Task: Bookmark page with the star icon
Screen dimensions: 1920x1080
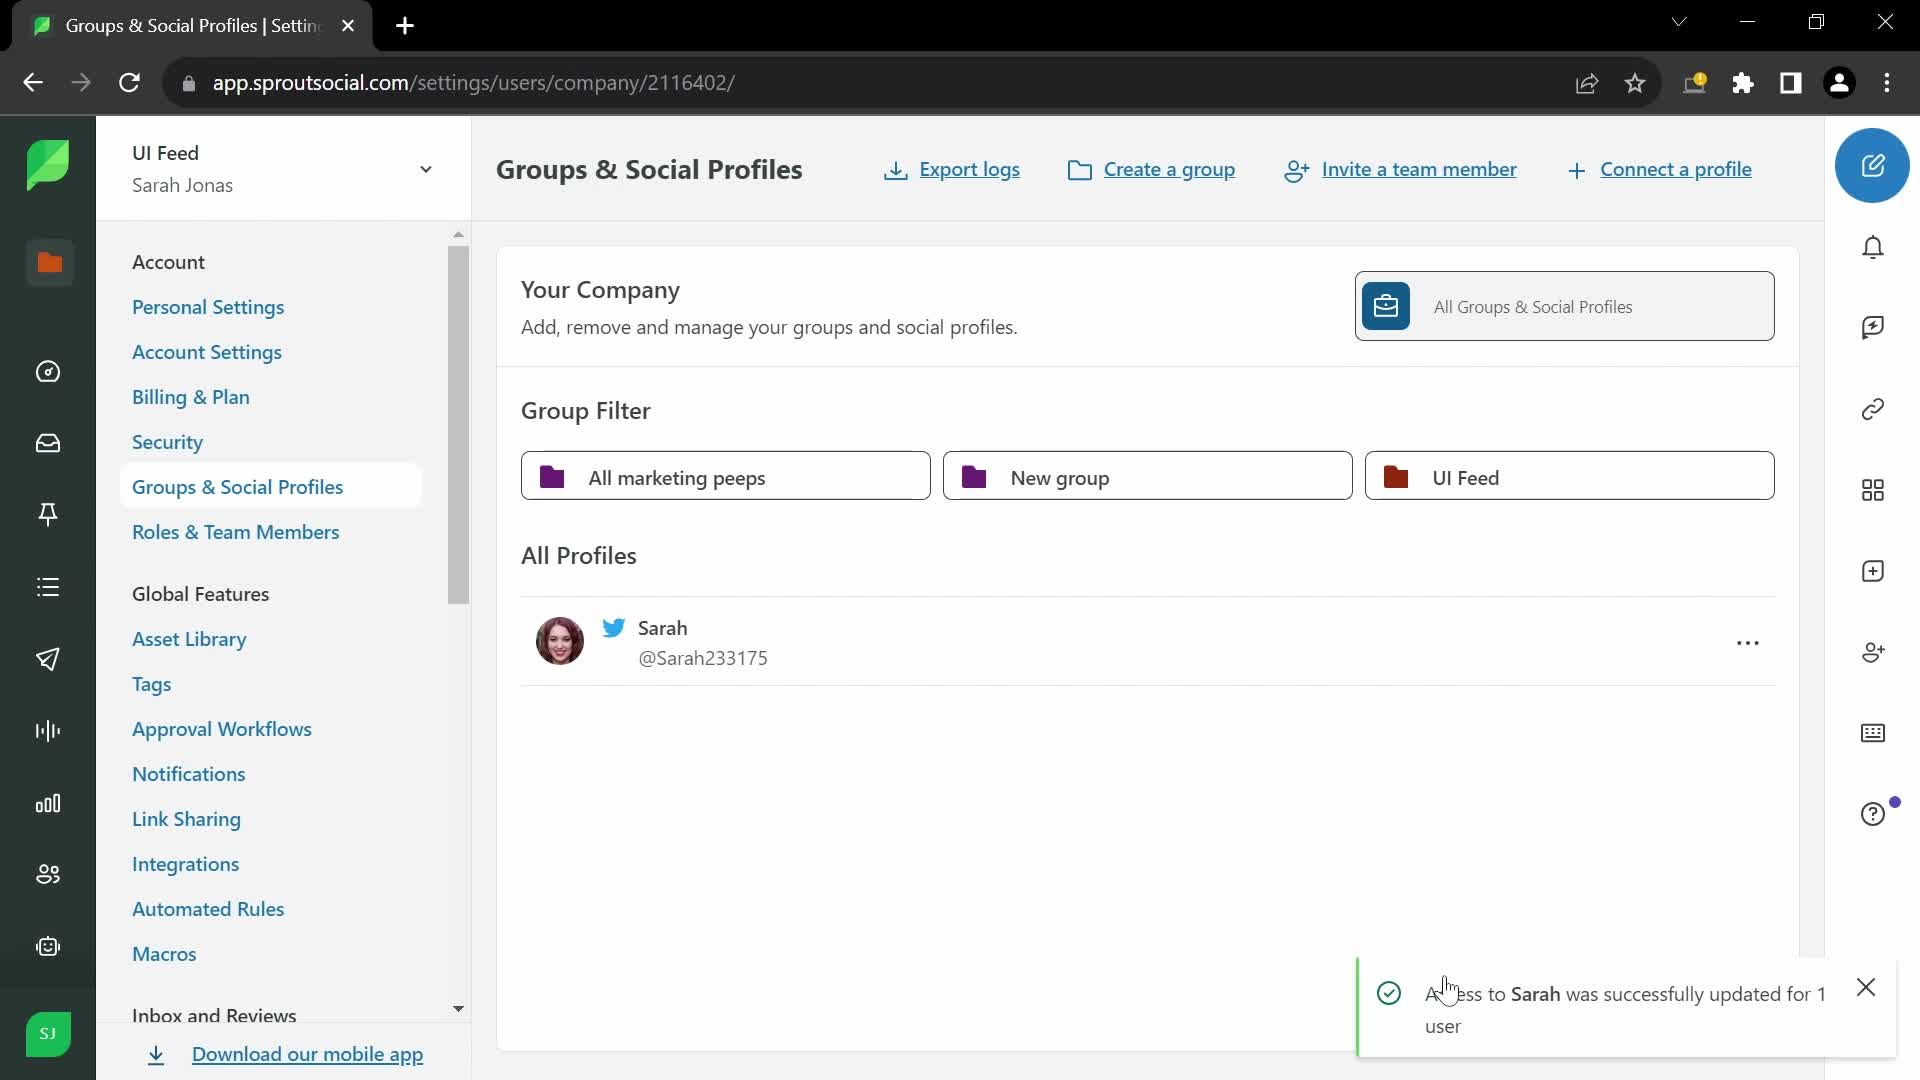Action: [1635, 83]
